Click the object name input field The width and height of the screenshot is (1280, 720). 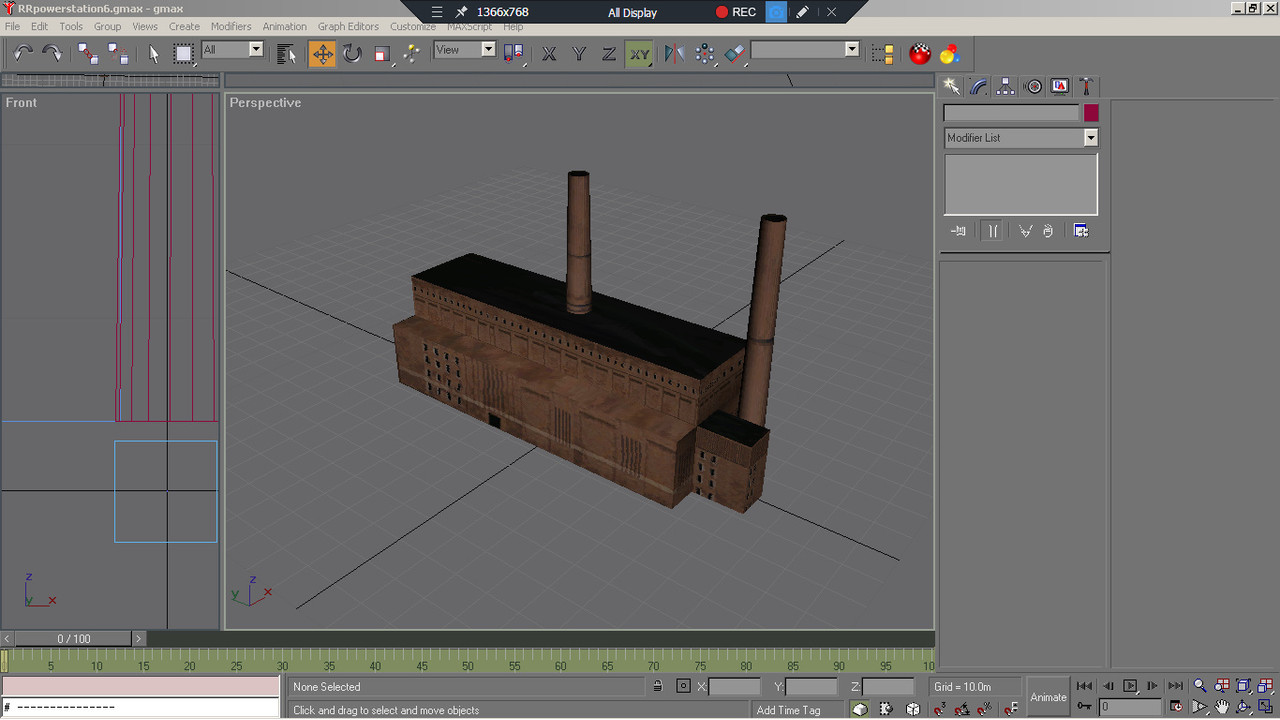pyautogui.click(x=1012, y=113)
